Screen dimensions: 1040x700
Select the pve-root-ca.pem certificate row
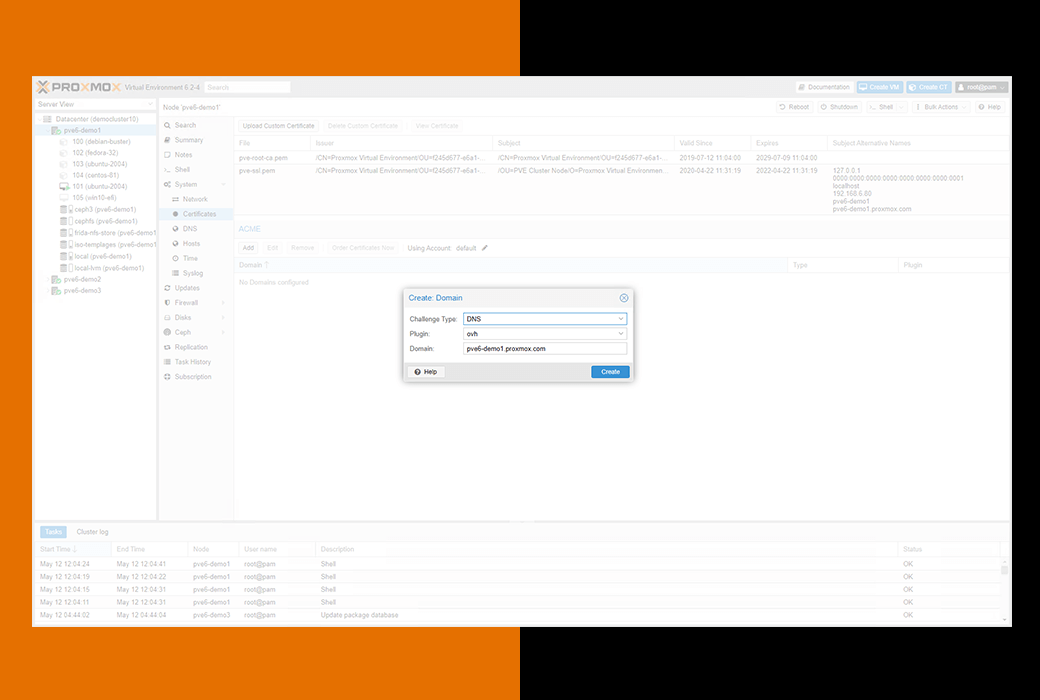click(x=623, y=158)
